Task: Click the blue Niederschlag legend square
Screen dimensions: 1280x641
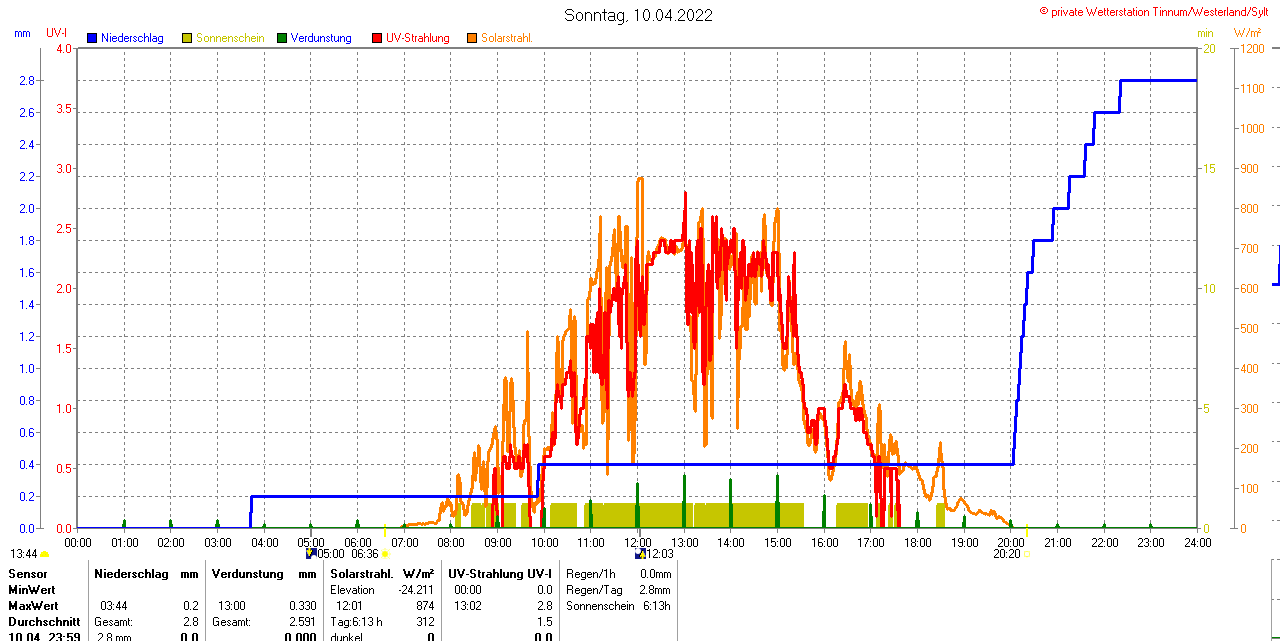Action: click(x=92, y=38)
